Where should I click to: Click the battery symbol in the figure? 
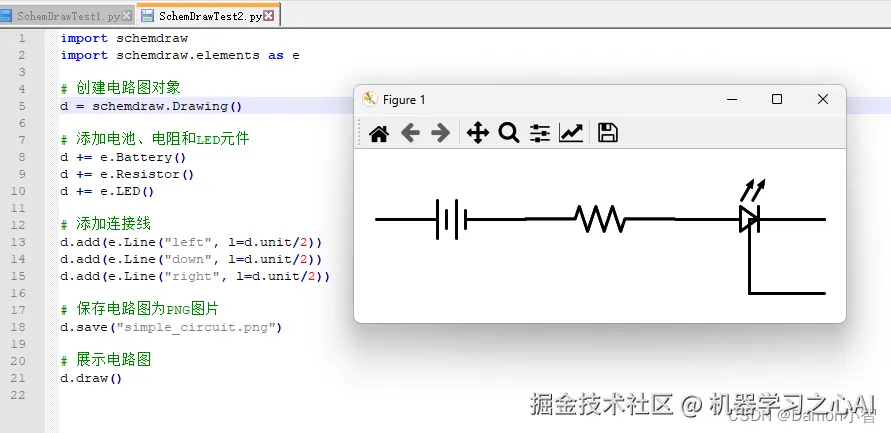click(451, 219)
